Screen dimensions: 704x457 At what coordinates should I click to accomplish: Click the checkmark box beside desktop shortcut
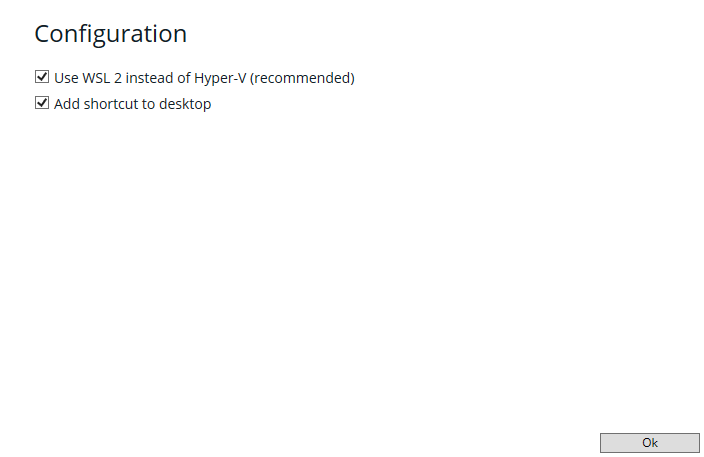pyautogui.click(x=42, y=103)
